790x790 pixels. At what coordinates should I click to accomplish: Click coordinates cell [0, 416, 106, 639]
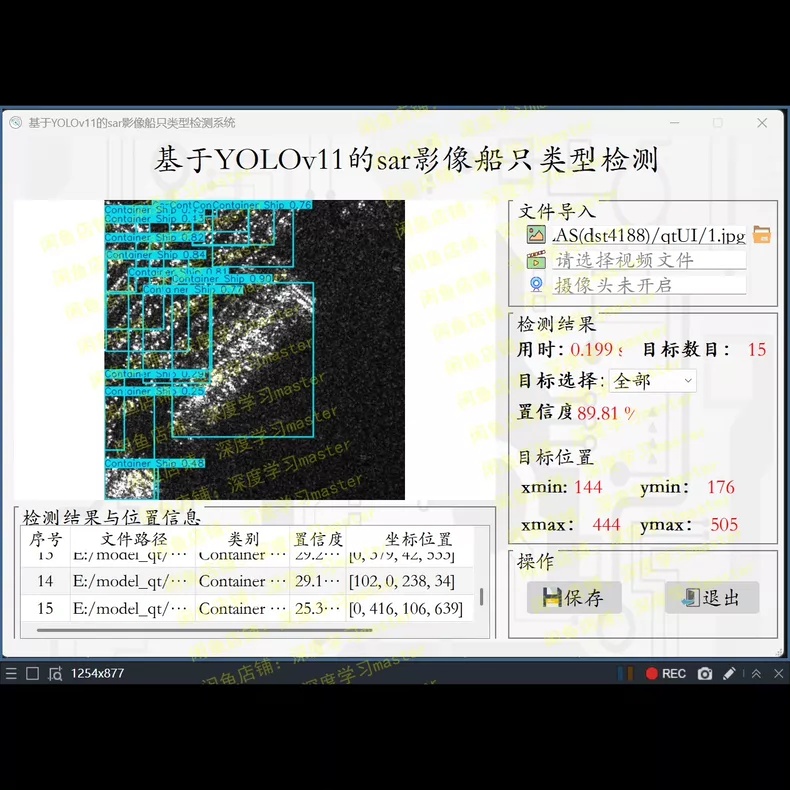pyautogui.click(x=409, y=608)
